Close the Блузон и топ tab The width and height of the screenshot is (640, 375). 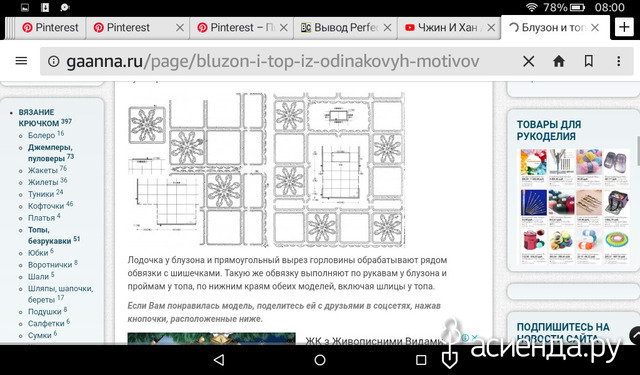(595, 27)
